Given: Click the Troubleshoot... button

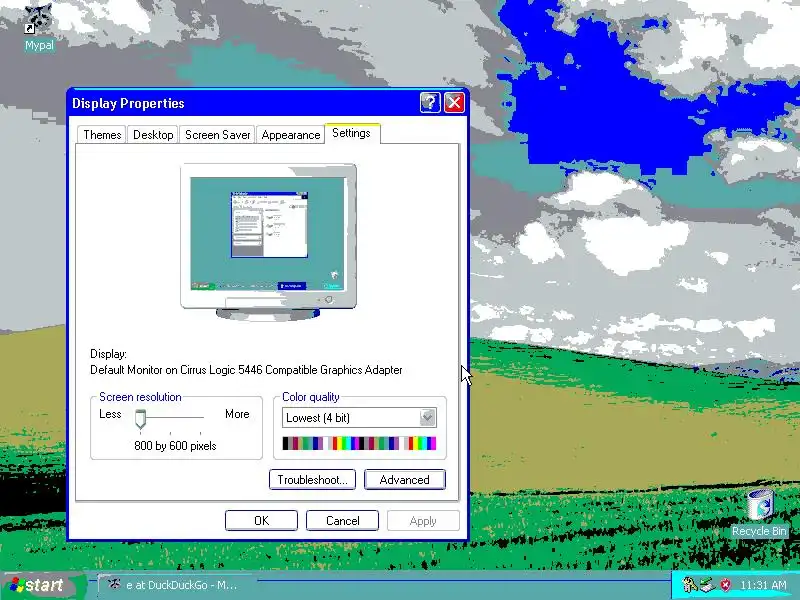Looking at the screenshot, I should click(312, 480).
